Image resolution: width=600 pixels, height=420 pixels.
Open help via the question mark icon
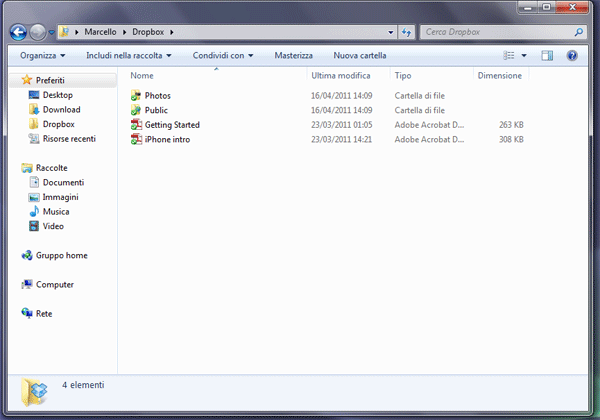572,55
